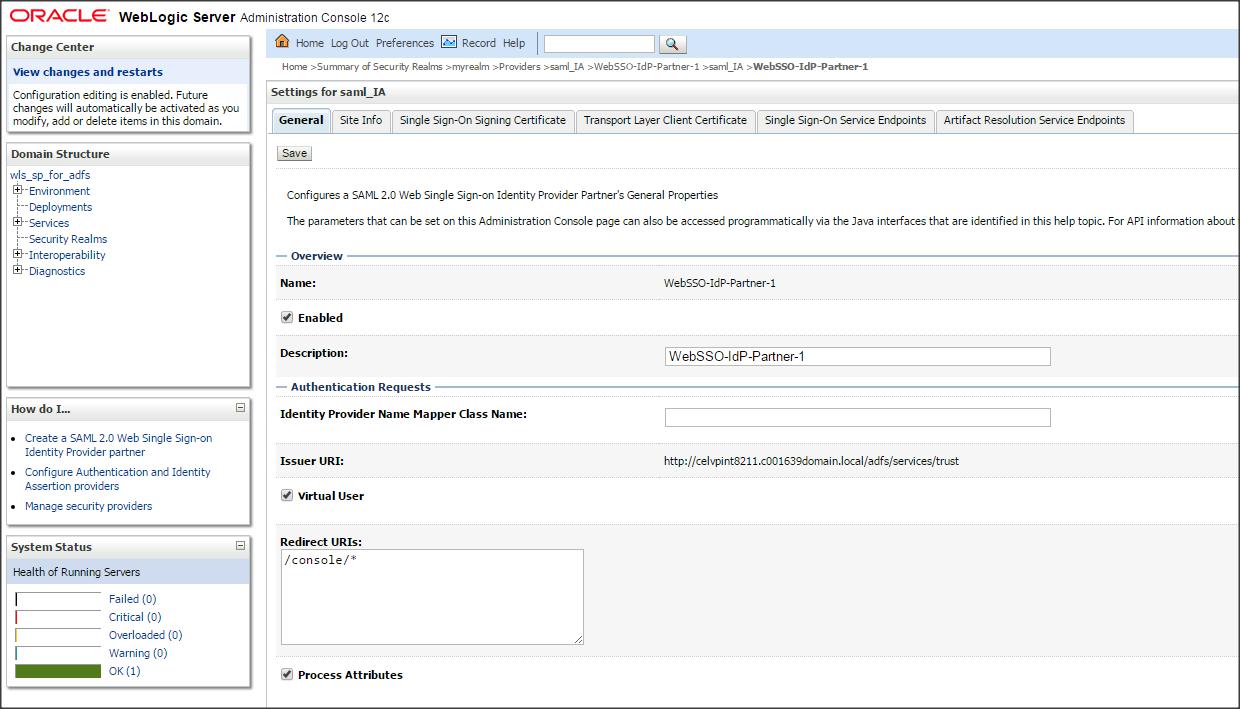Toggle the Enabled checkbox
Screen dimensions: 1240x709
287,318
